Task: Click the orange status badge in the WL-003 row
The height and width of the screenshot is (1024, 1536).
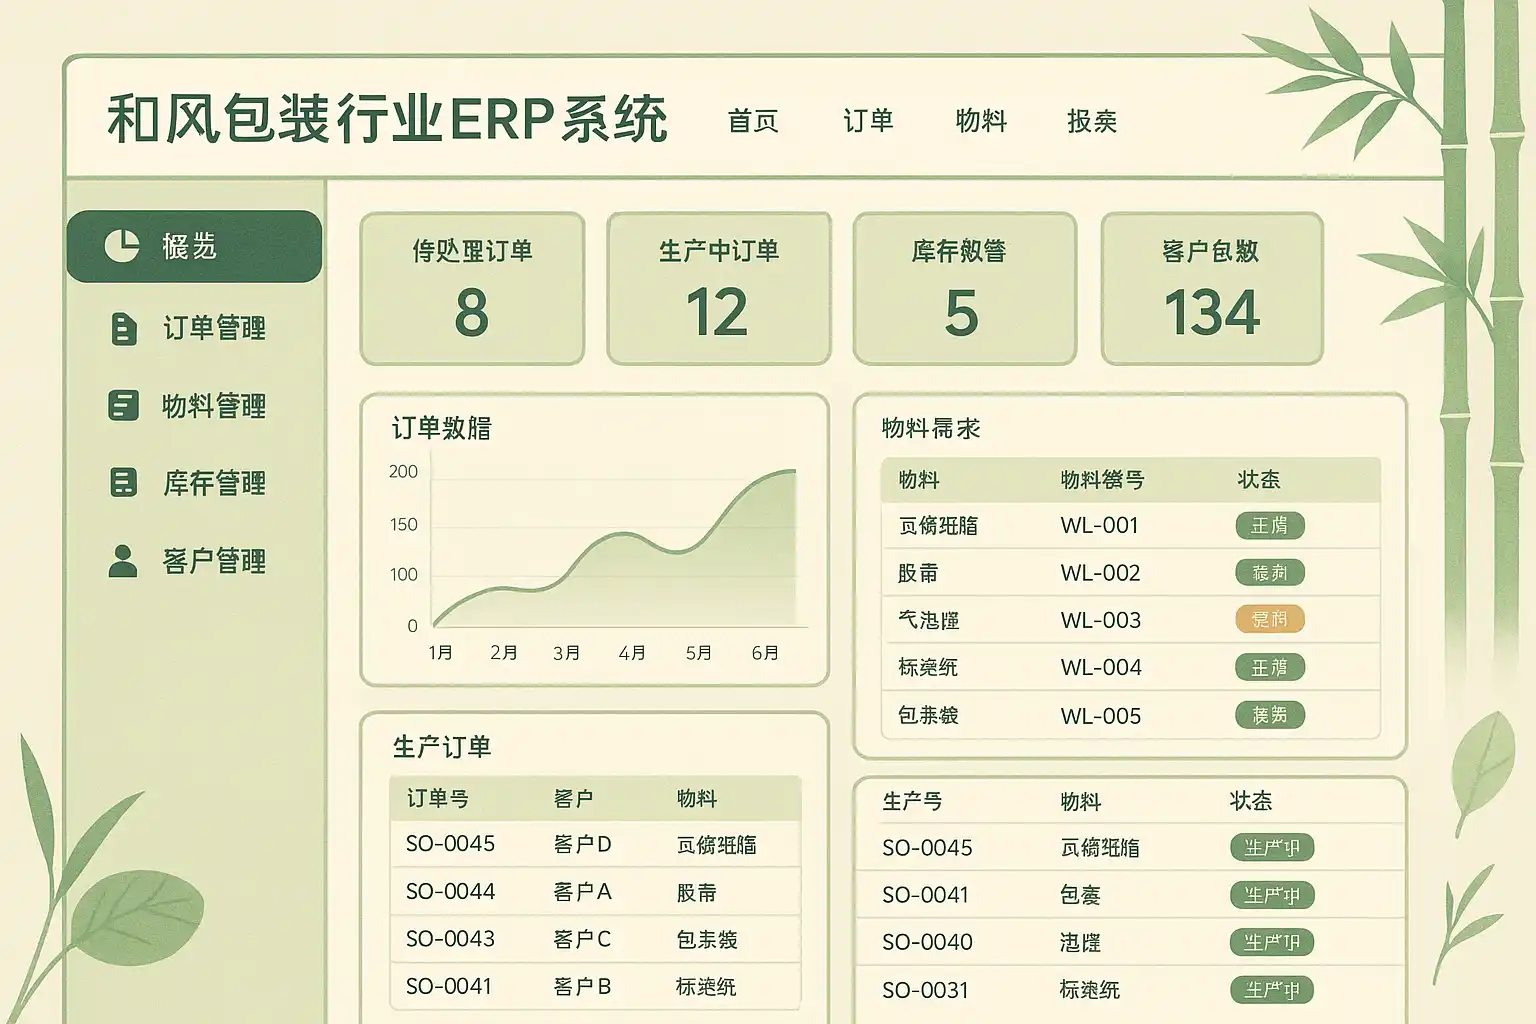Action: pyautogui.click(x=1270, y=620)
